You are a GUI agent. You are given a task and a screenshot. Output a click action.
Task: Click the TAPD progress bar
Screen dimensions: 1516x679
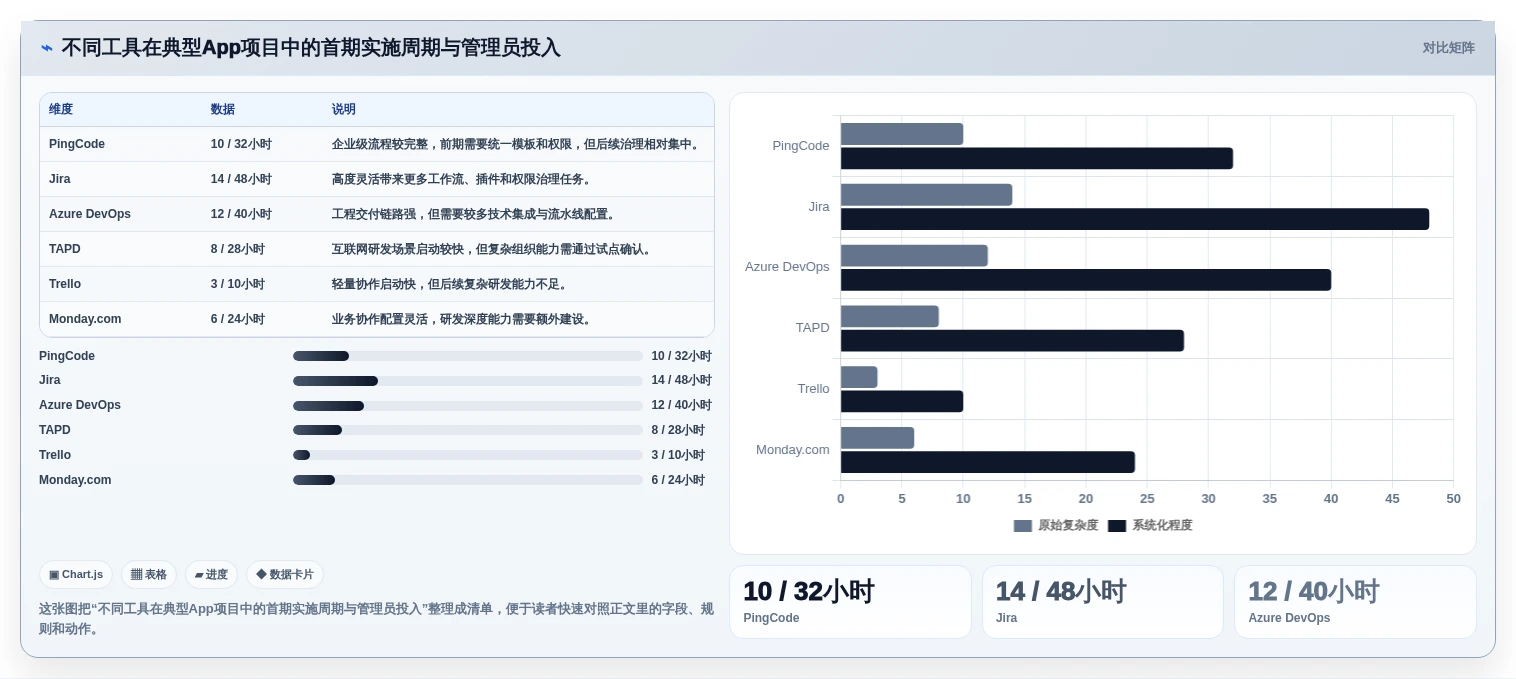468,430
